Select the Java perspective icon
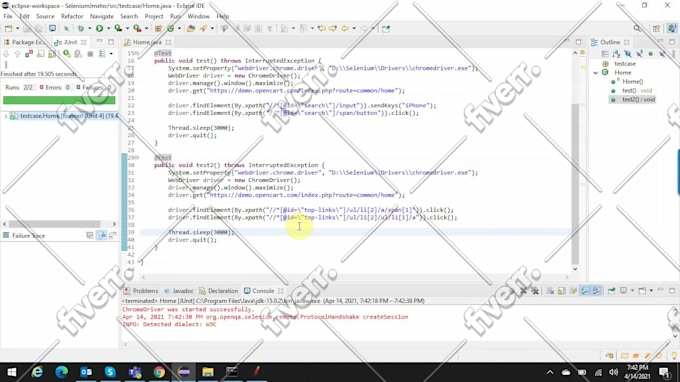 tap(672, 29)
